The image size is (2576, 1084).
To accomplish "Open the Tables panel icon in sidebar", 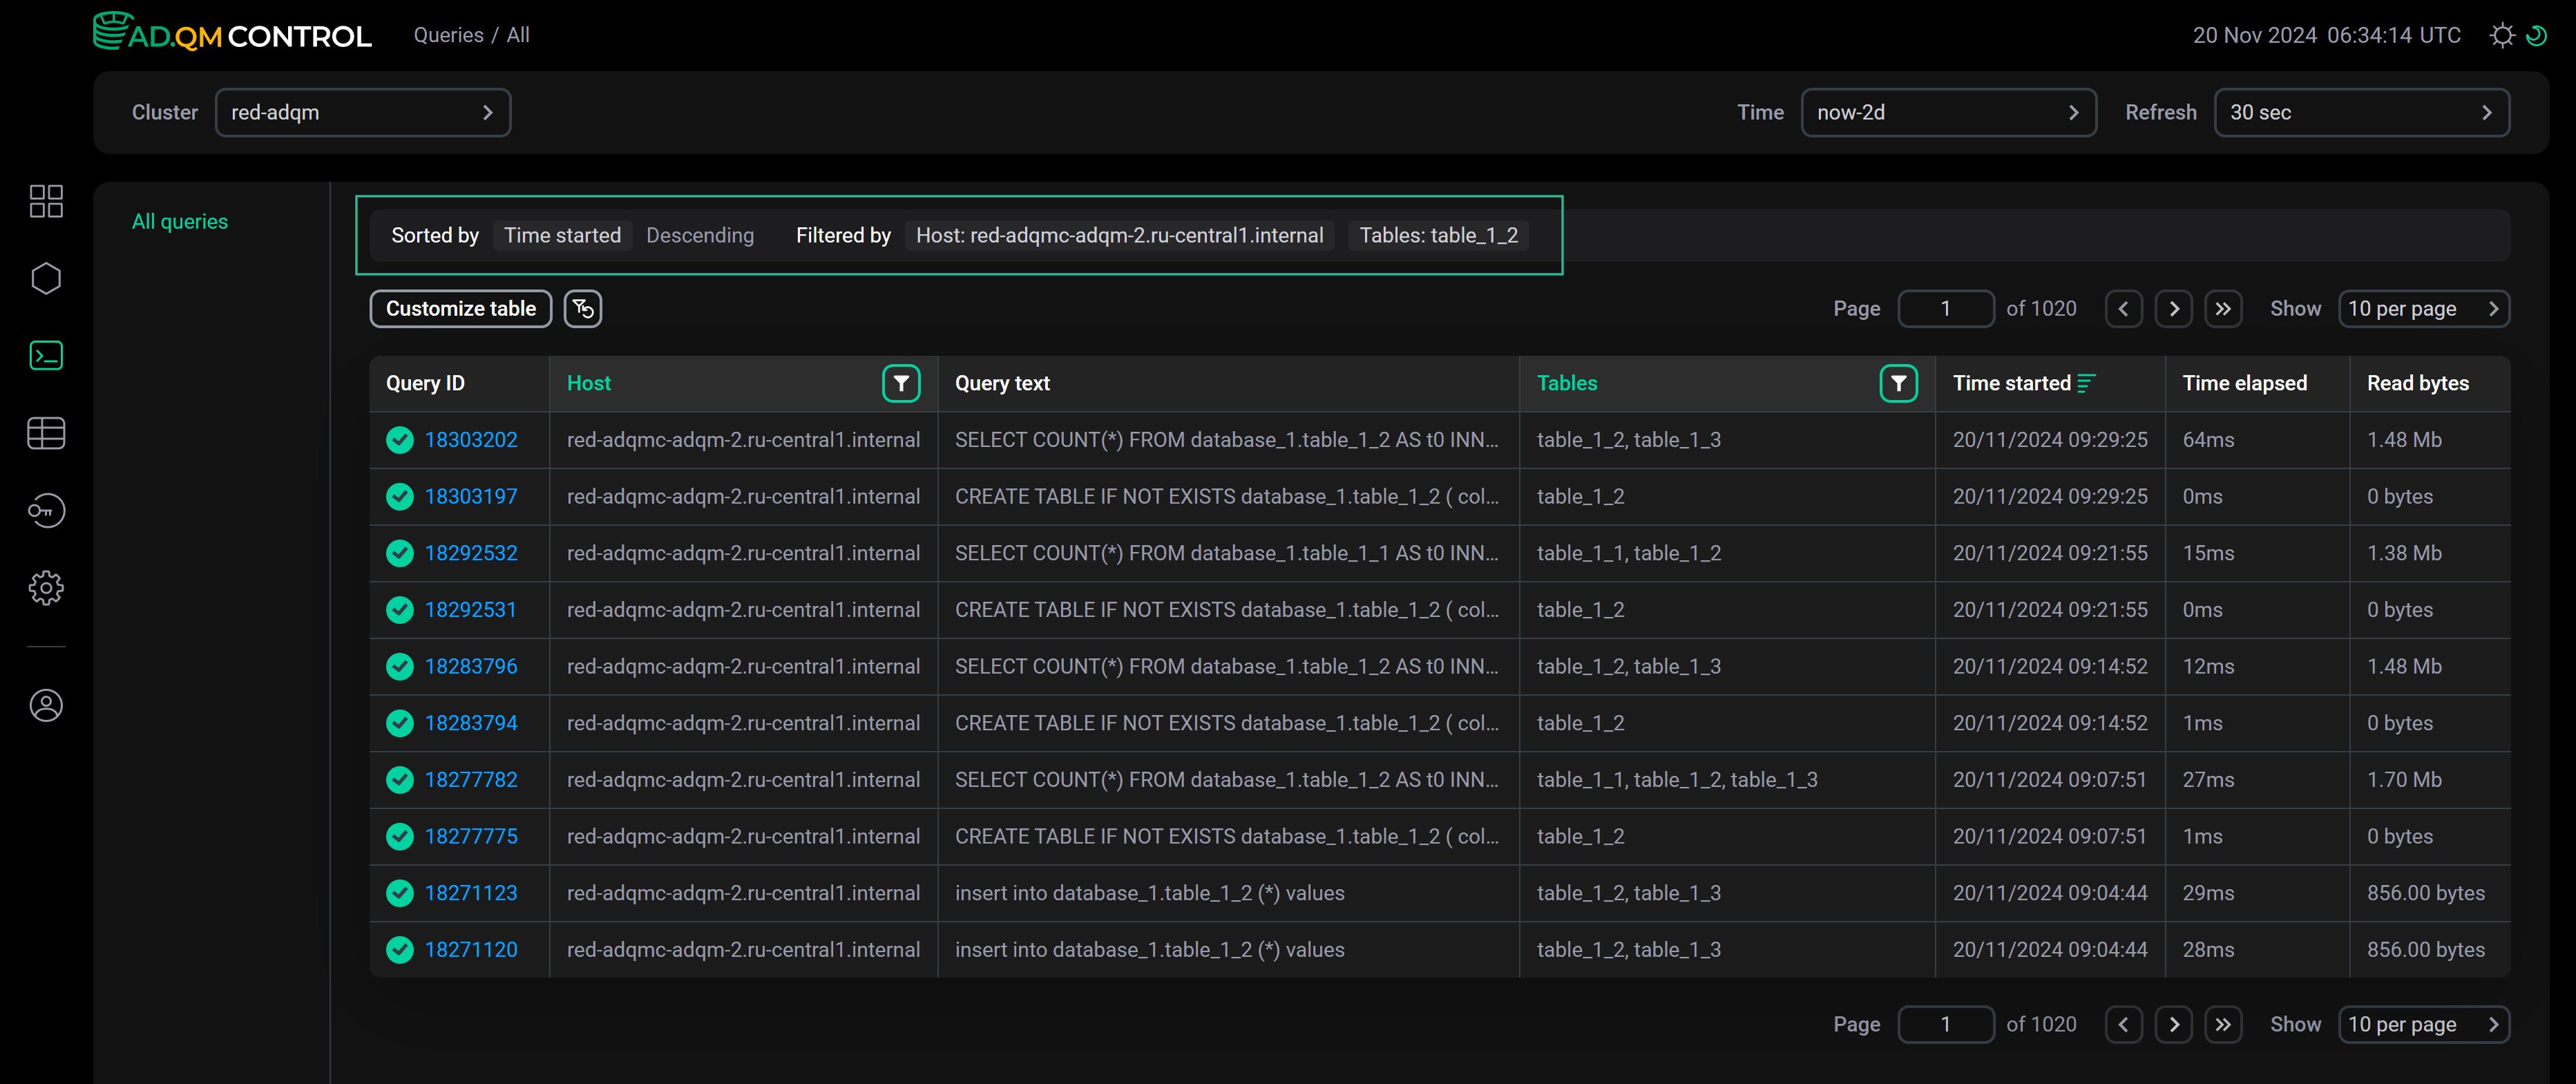I will tap(46, 433).
